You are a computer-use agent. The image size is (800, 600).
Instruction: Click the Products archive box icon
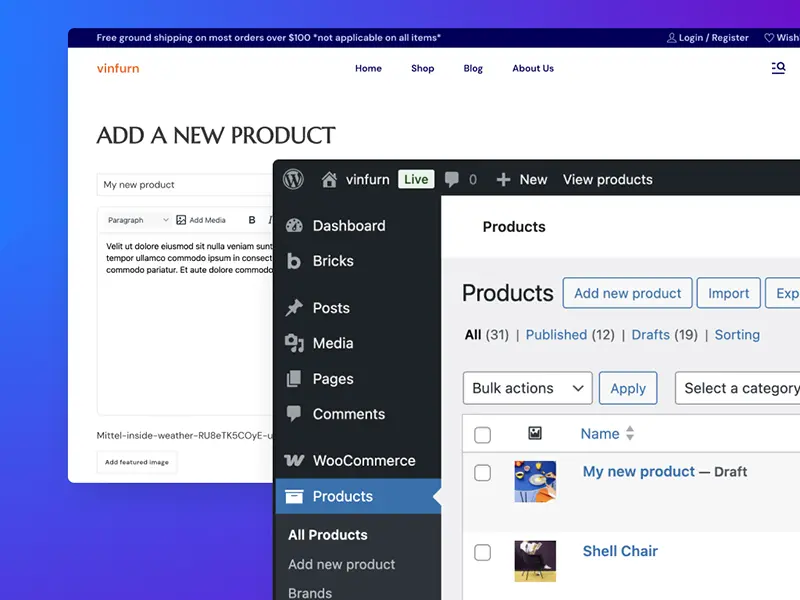coord(294,496)
